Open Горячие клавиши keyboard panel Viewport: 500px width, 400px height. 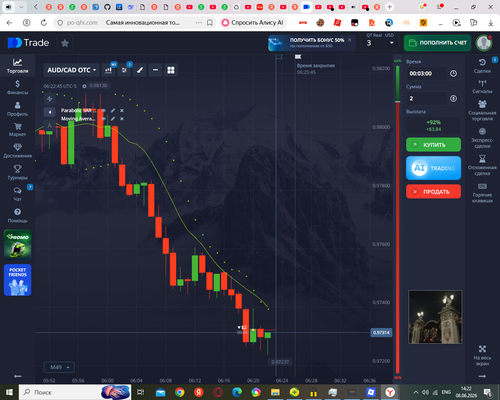pyautogui.click(x=482, y=193)
